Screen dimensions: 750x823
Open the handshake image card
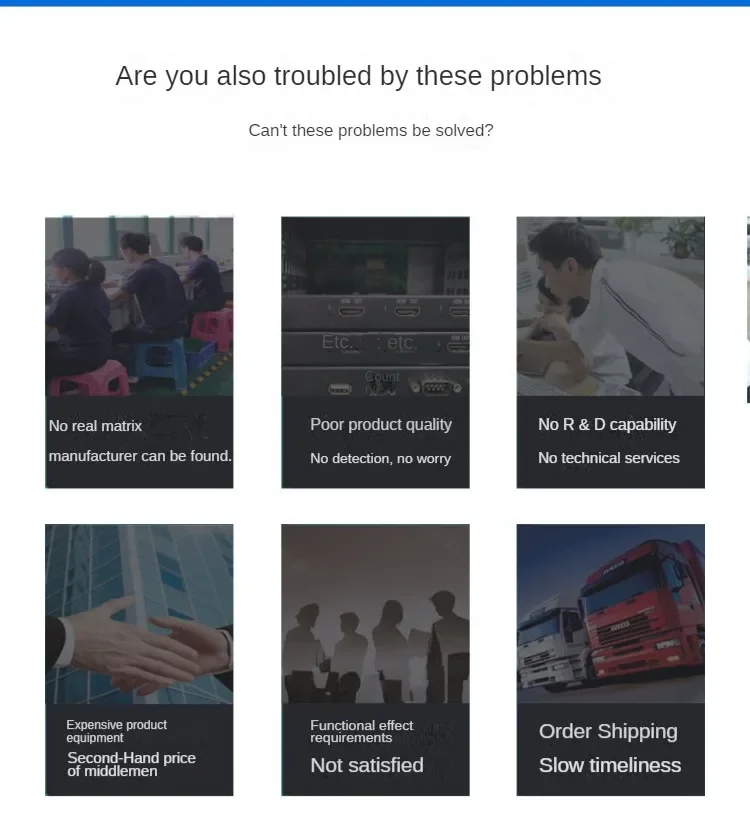click(139, 614)
